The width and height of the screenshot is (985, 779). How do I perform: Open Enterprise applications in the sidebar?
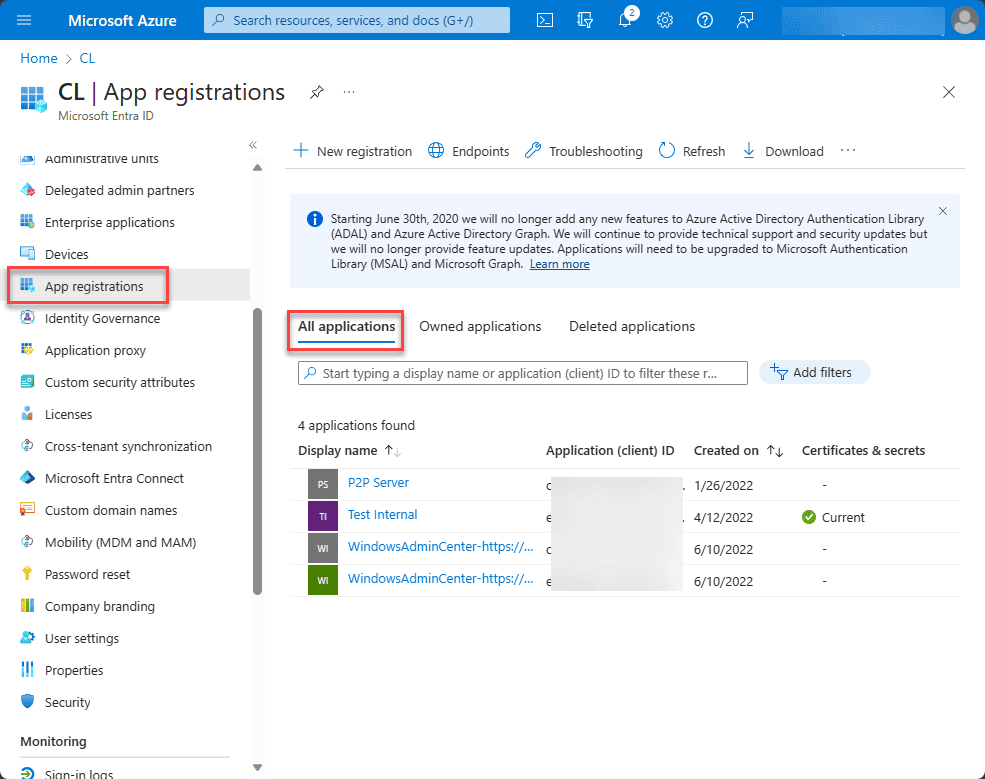click(x=110, y=222)
